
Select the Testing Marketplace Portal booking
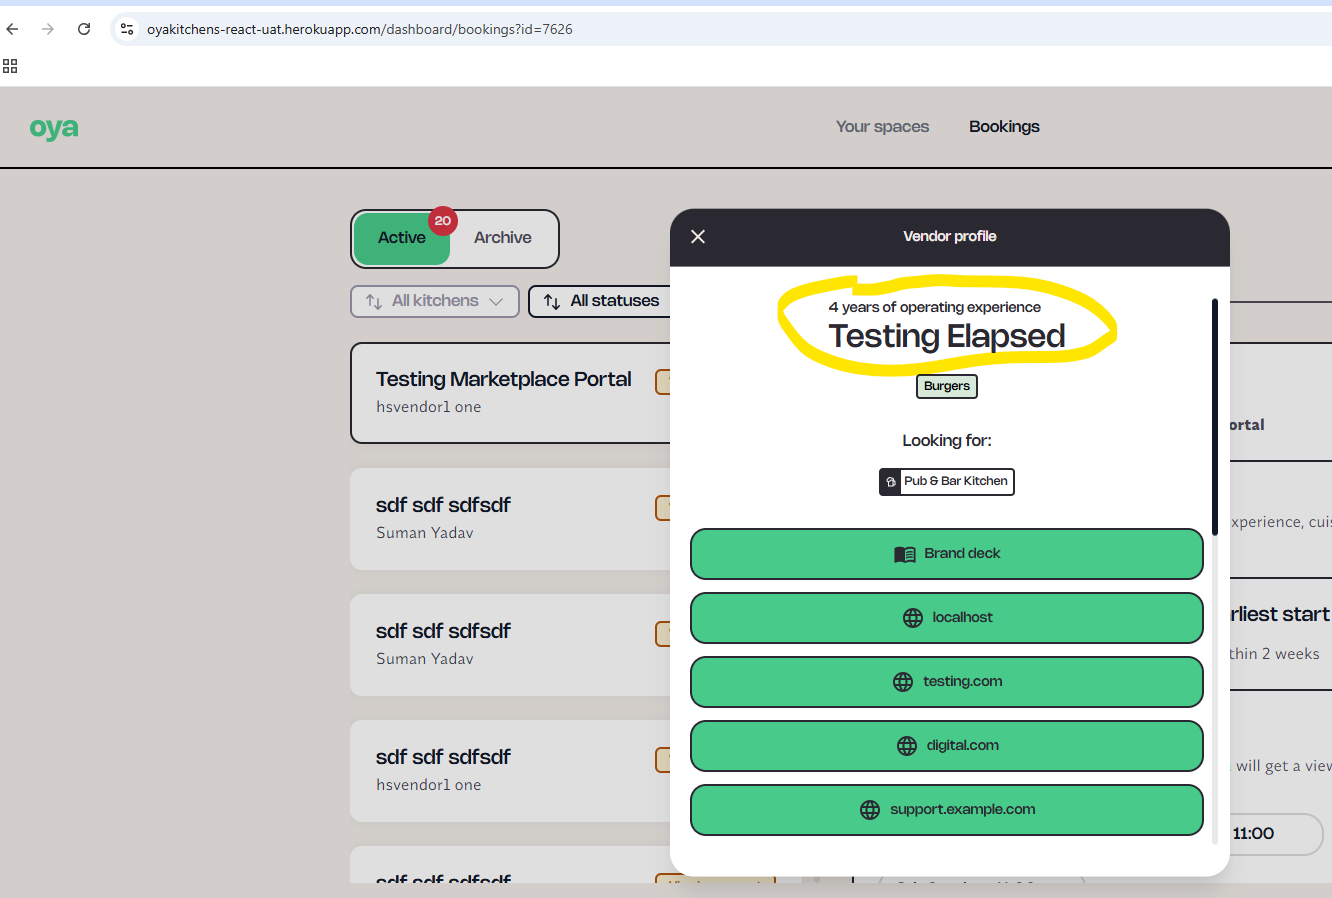pos(505,392)
